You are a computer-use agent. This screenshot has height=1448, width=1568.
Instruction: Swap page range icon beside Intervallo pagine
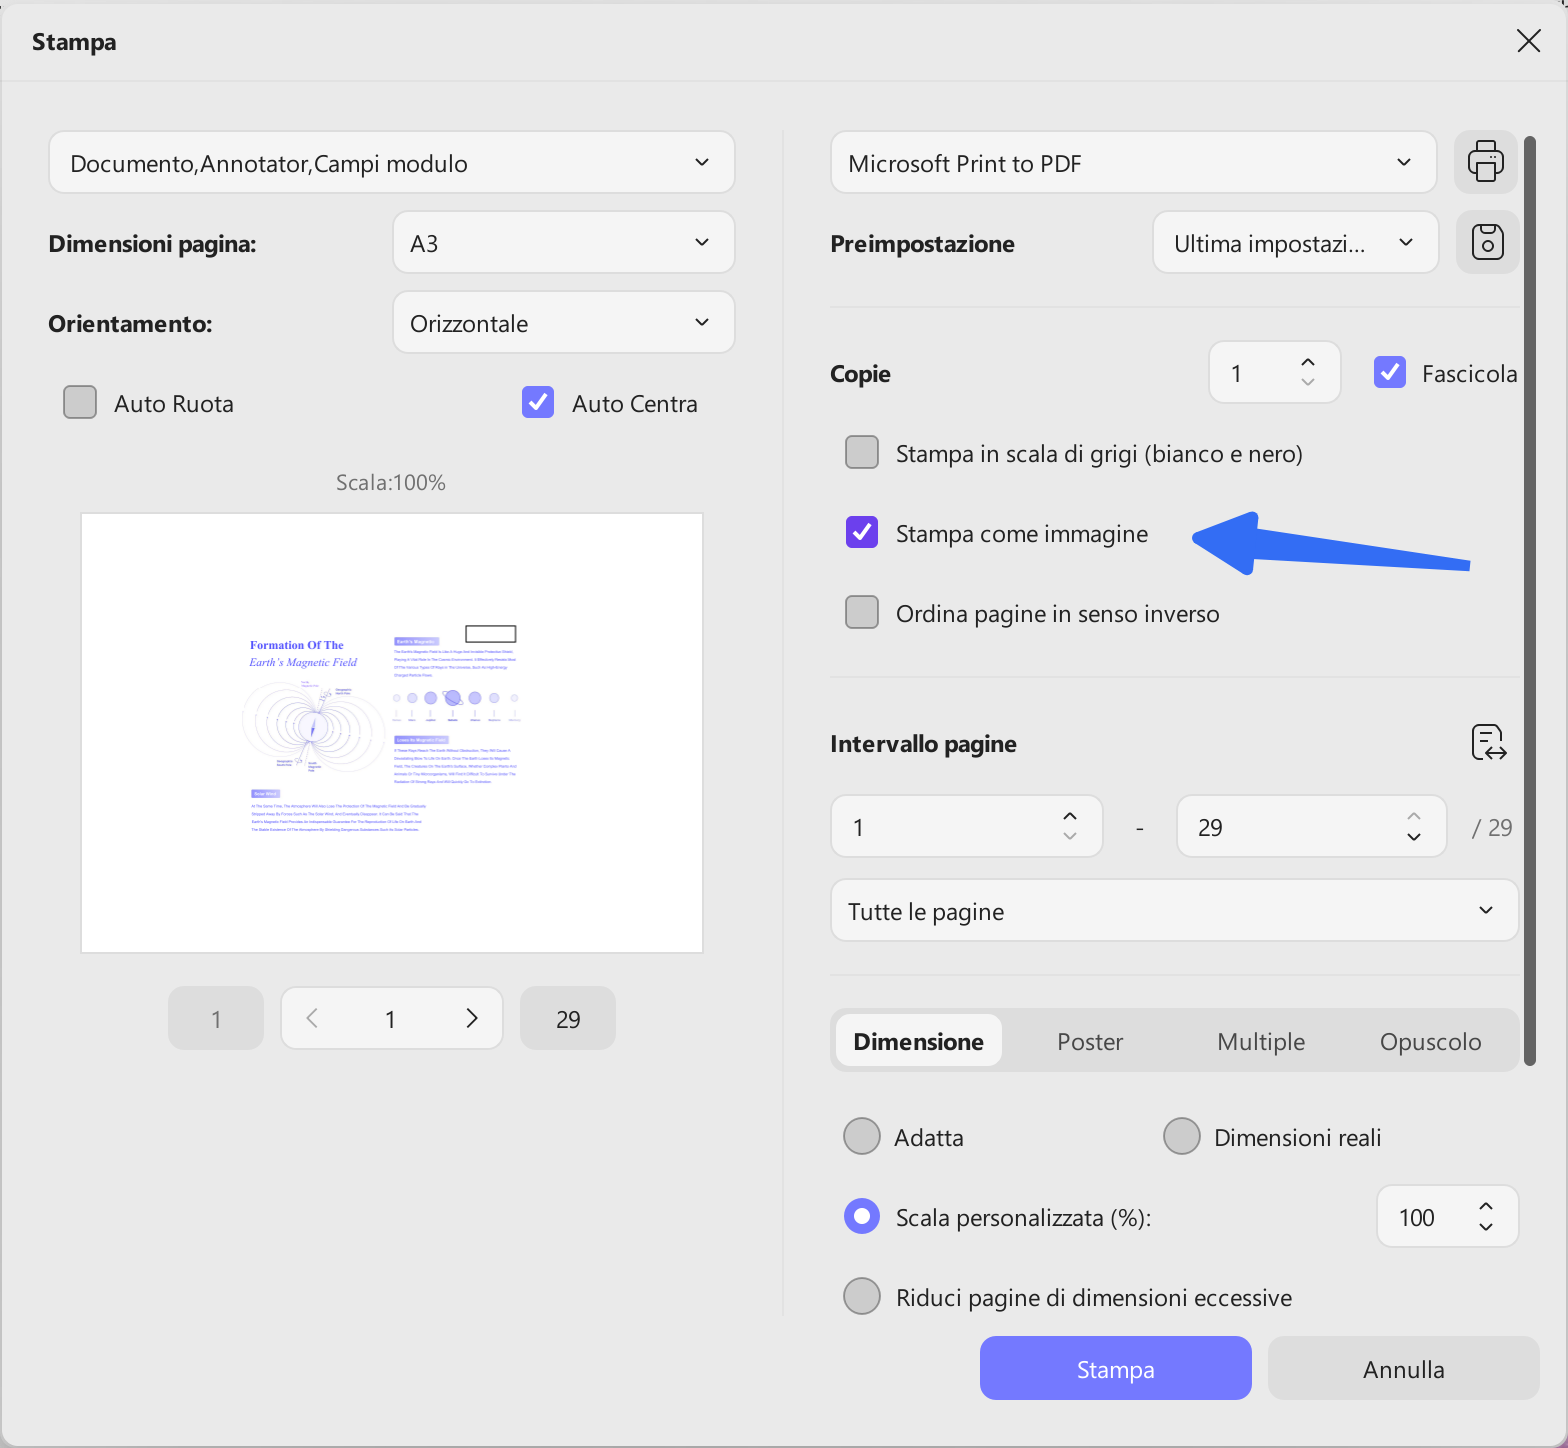1489,743
